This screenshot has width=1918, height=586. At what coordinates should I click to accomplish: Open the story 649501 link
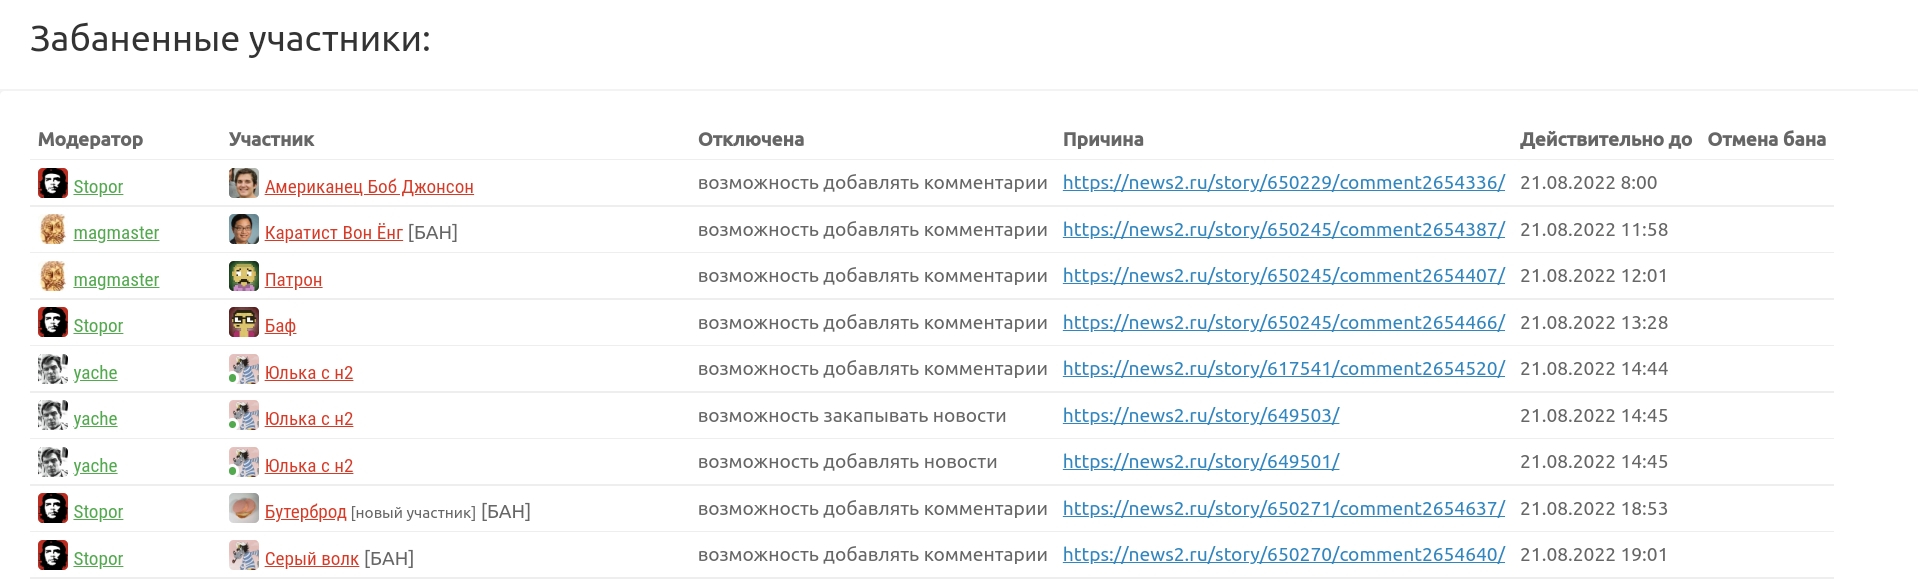1201,462
